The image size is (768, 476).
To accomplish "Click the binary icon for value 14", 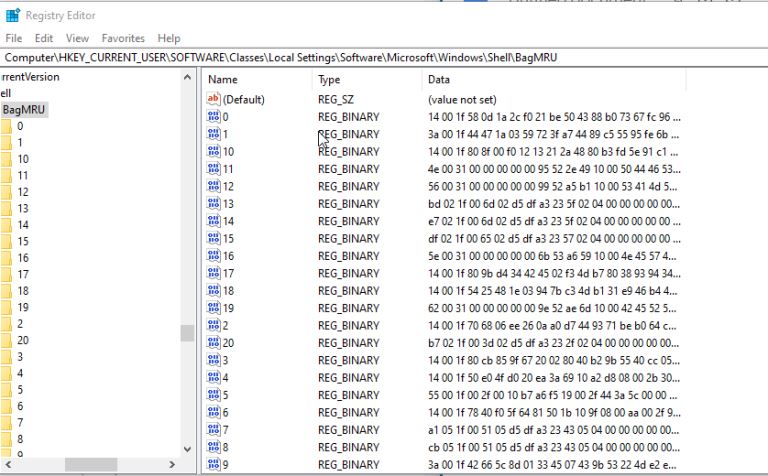I will click(214, 221).
